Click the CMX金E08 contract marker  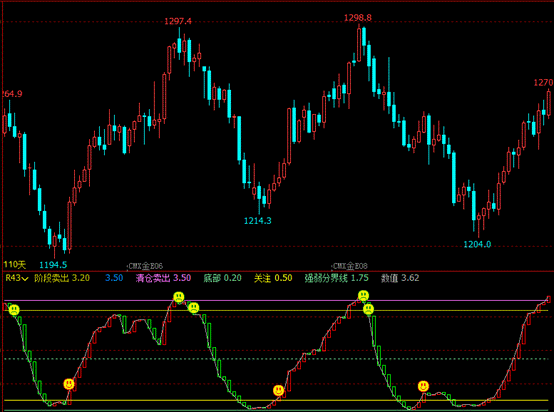pos(350,266)
